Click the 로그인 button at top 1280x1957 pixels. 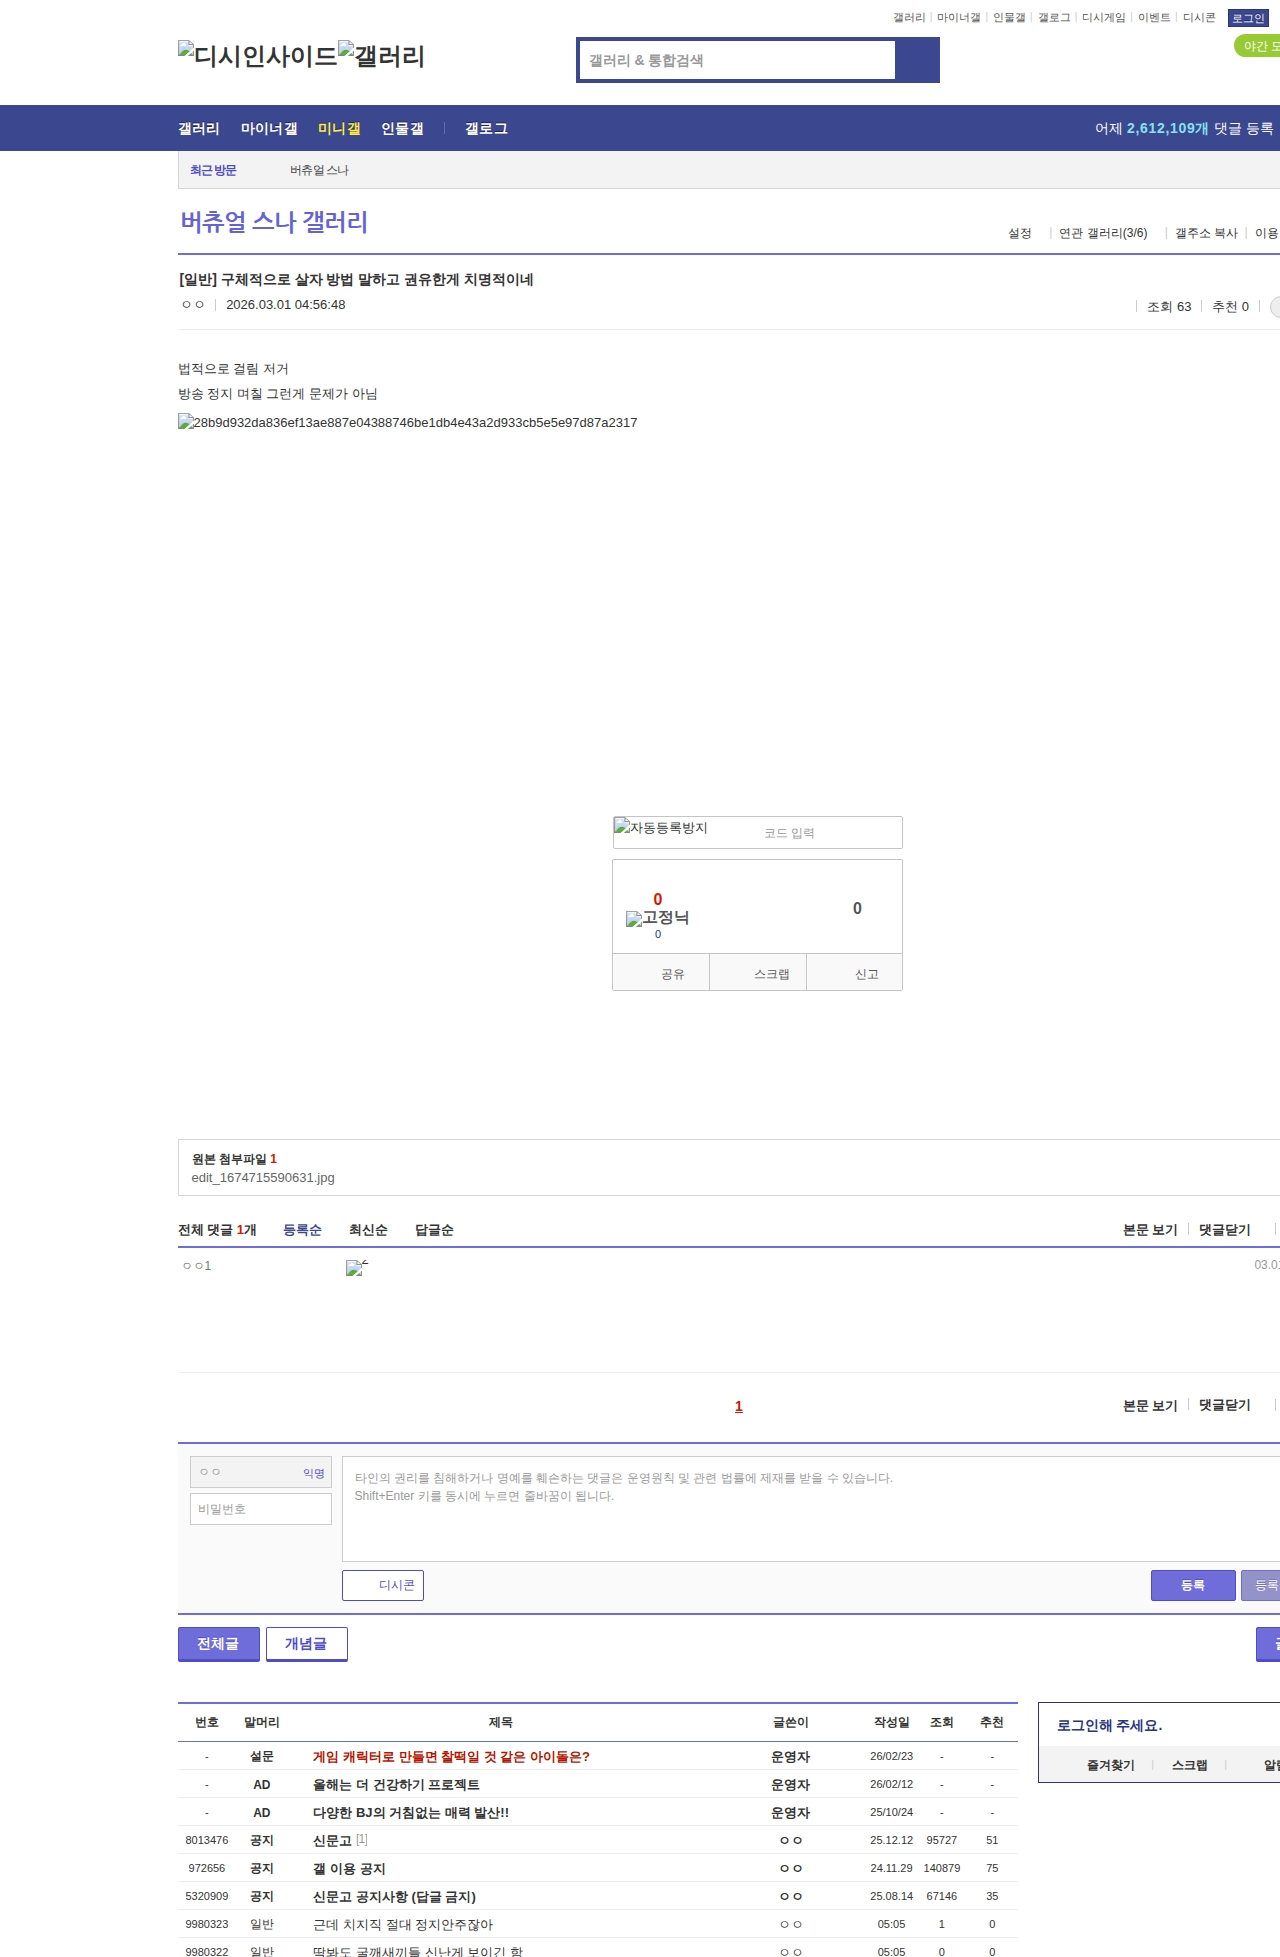tap(1248, 18)
